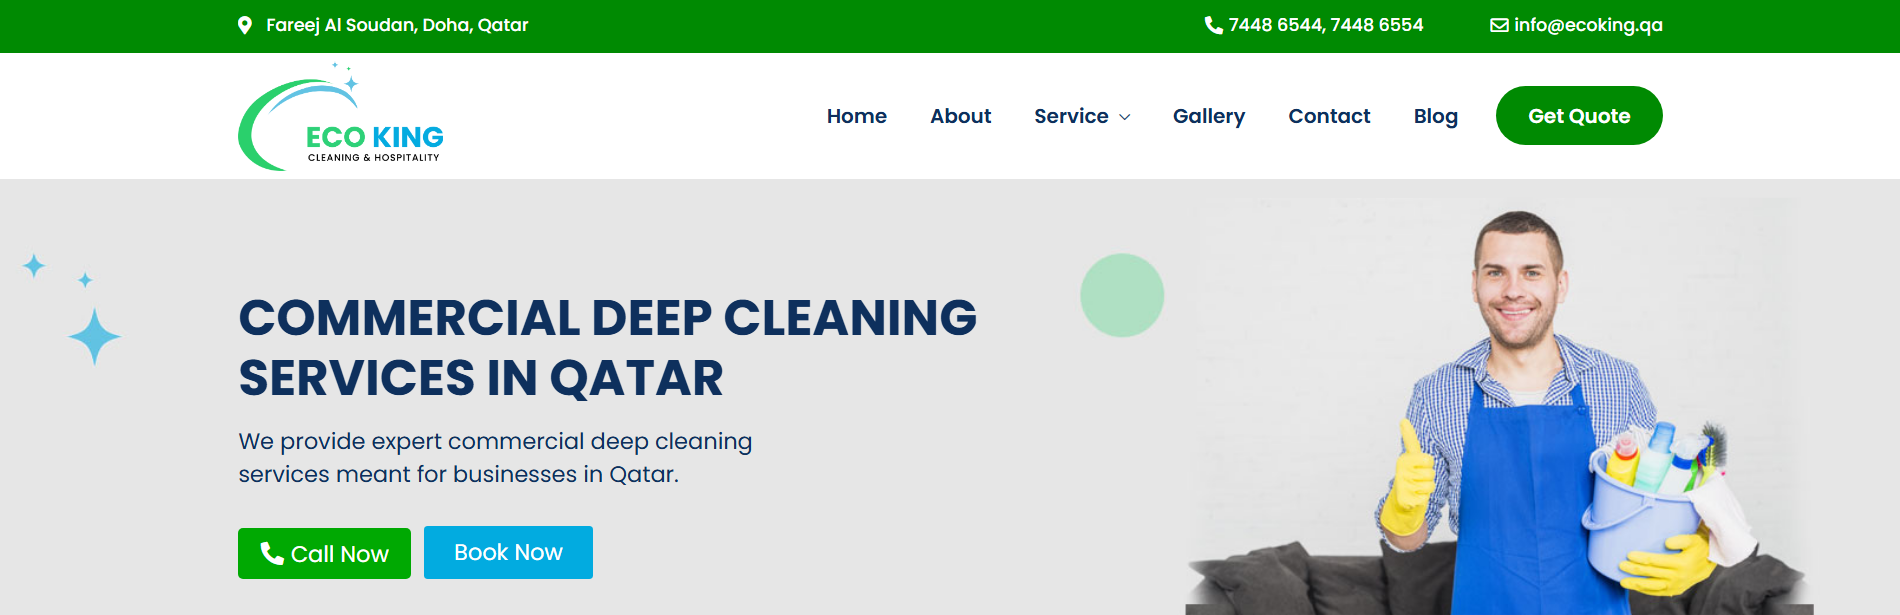
Task: Open the Home page
Action: click(x=857, y=116)
